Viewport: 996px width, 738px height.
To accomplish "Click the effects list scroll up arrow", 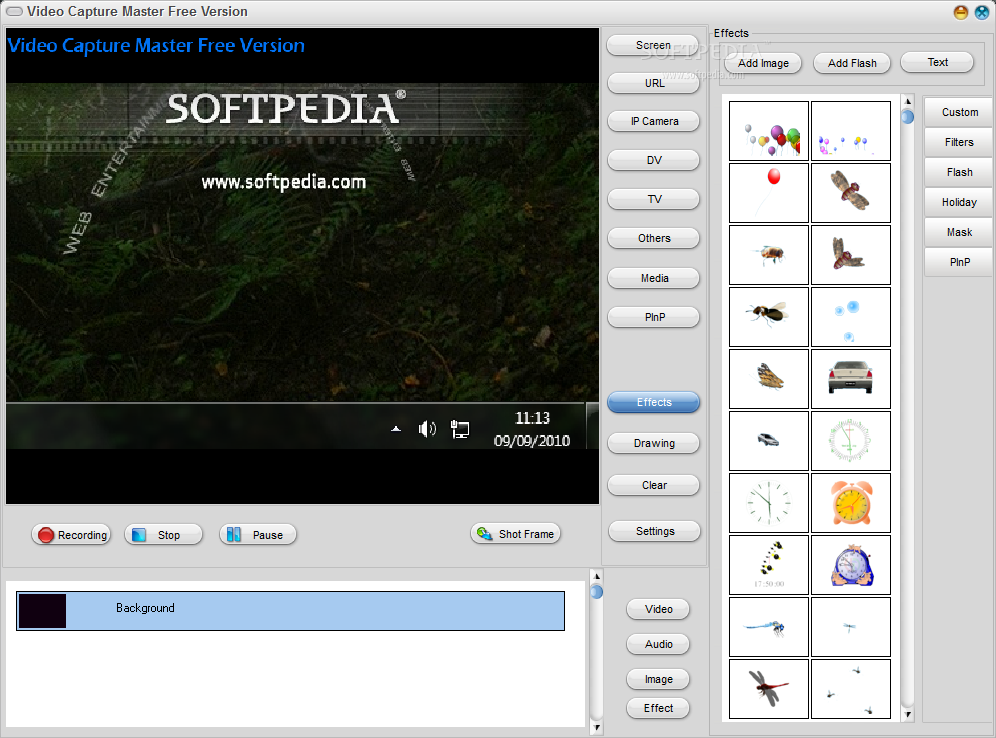I will tap(908, 102).
